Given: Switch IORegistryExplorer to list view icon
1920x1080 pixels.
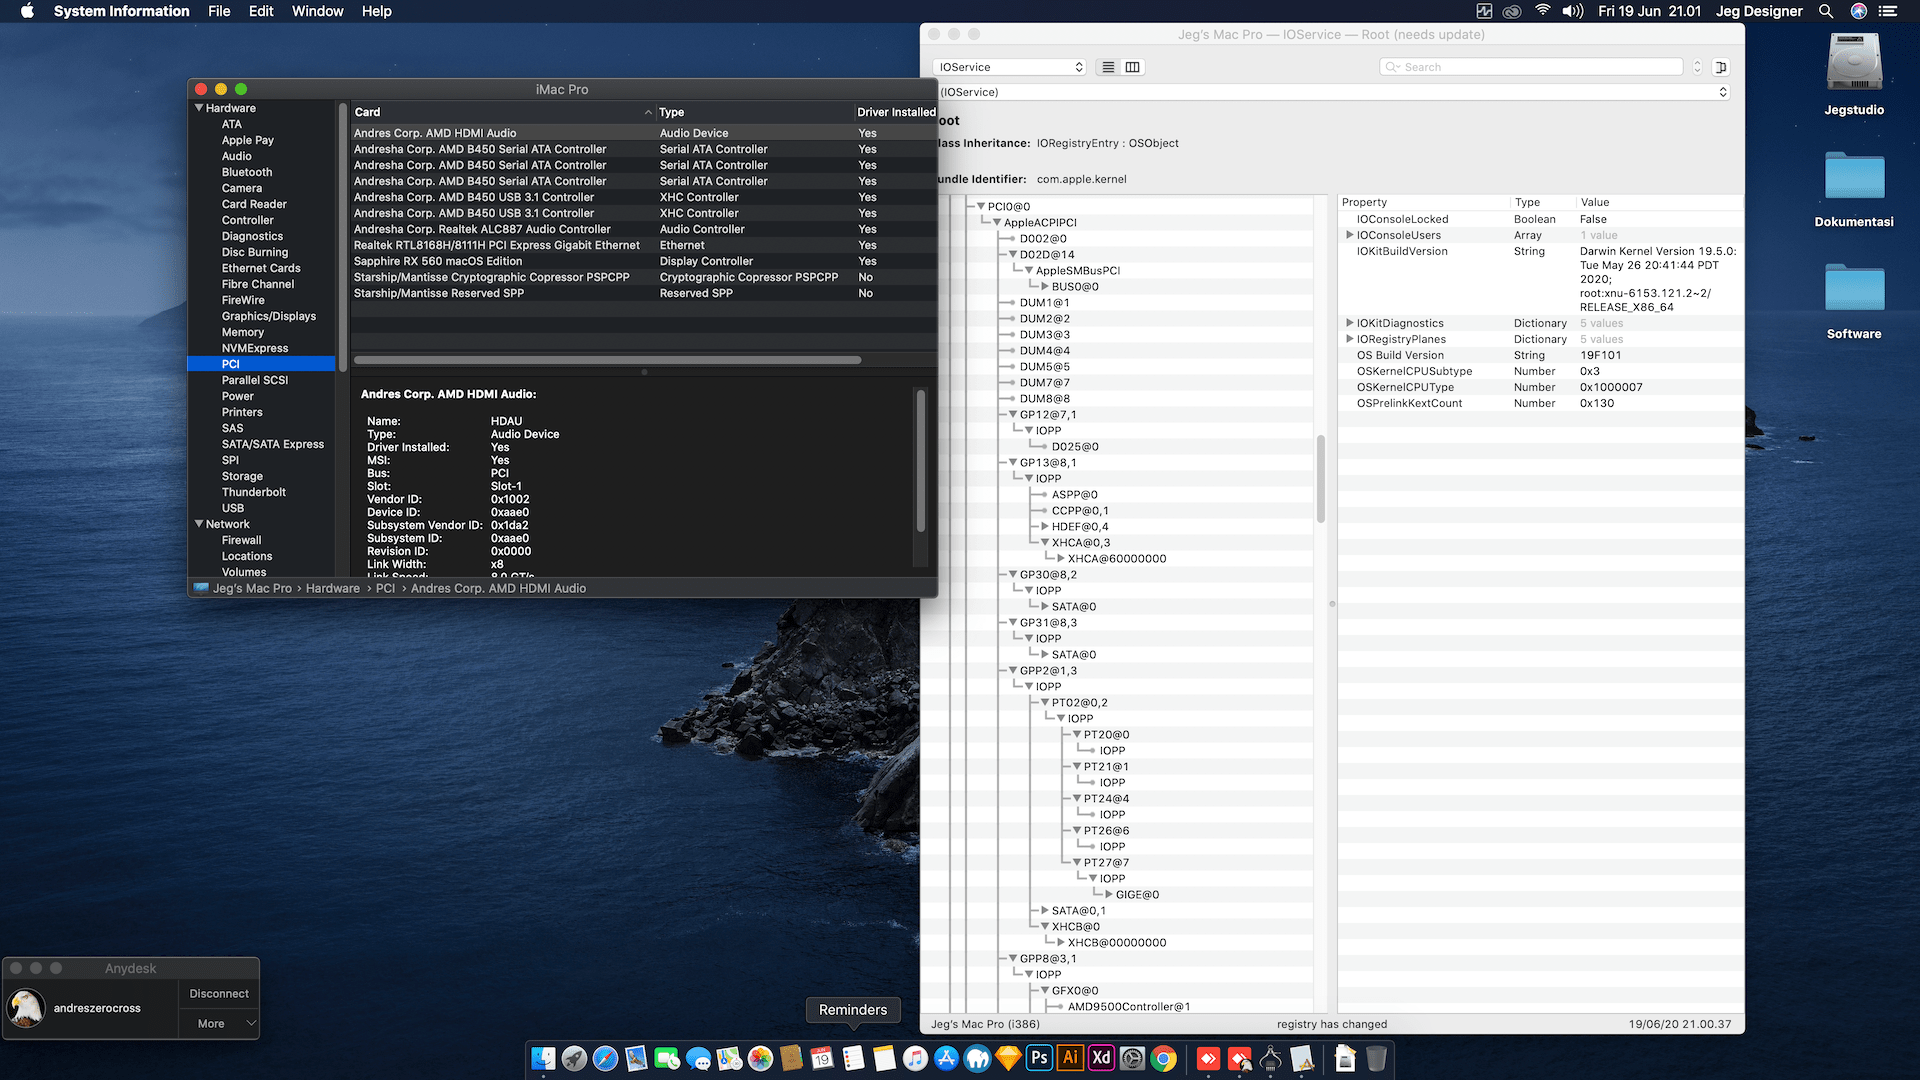Looking at the screenshot, I should 1108,67.
